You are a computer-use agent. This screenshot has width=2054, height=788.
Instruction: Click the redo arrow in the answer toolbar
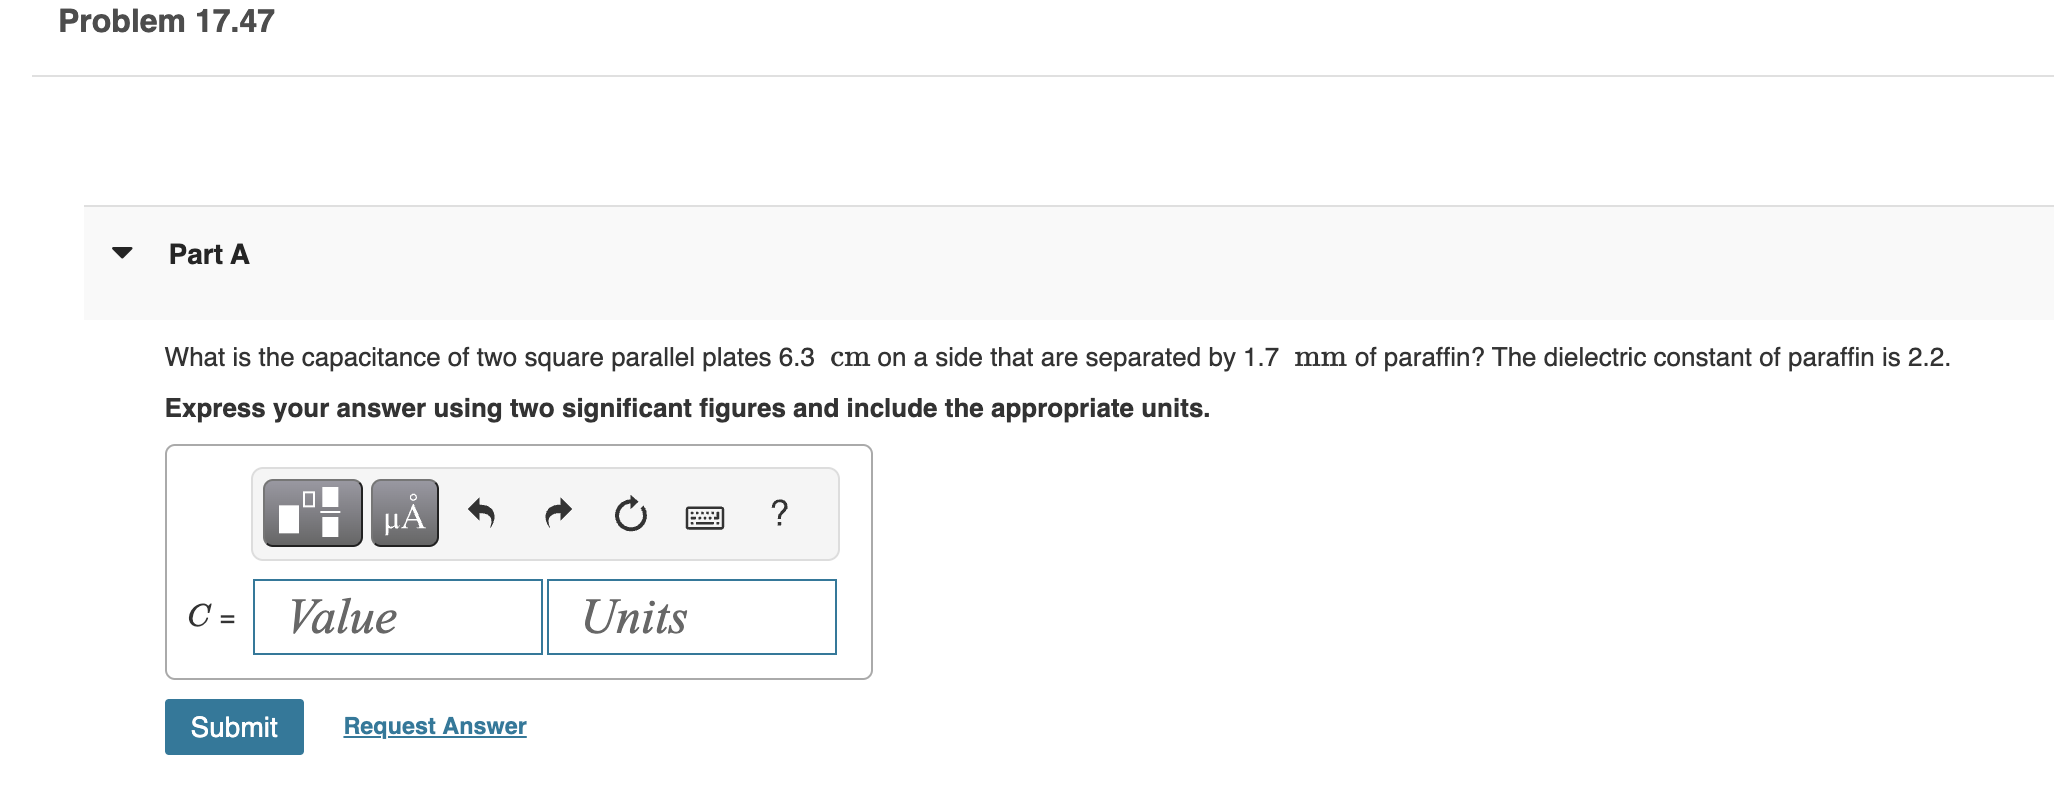click(557, 513)
